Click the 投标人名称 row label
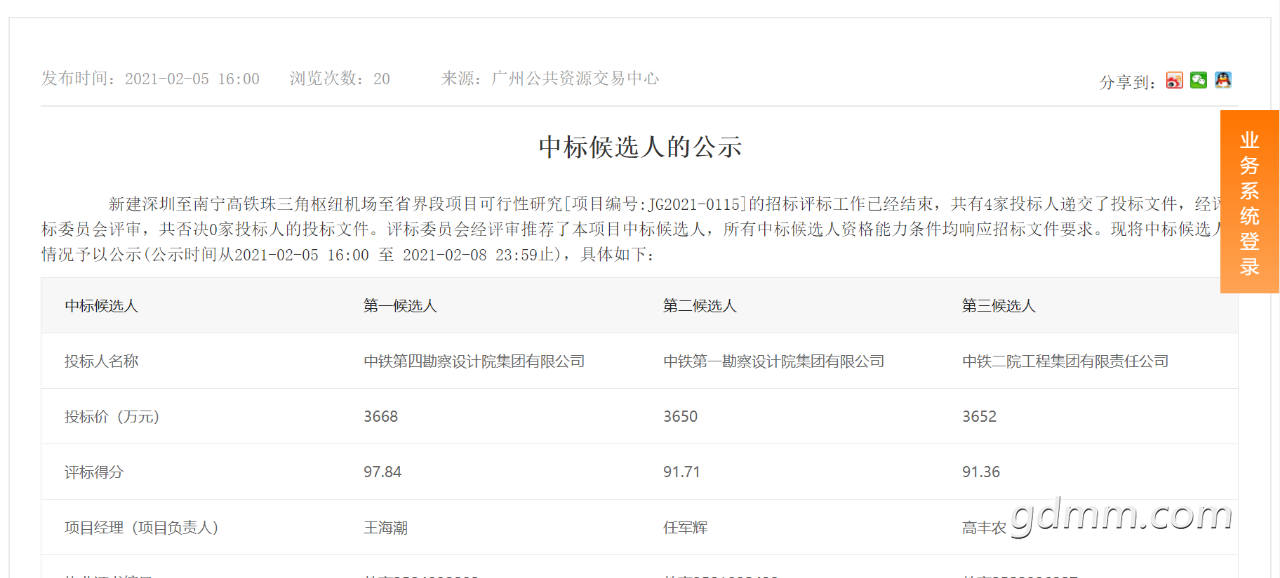Screen dimensions: 1280x578 point(101,361)
